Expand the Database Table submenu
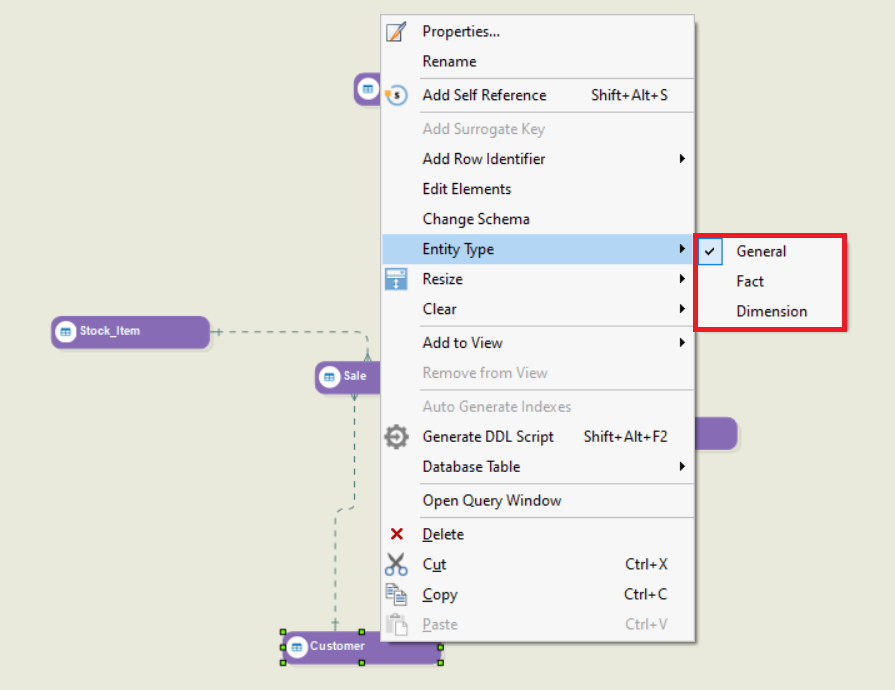Image resolution: width=895 pixels, height=690 pixels. [x=683, y=466]
